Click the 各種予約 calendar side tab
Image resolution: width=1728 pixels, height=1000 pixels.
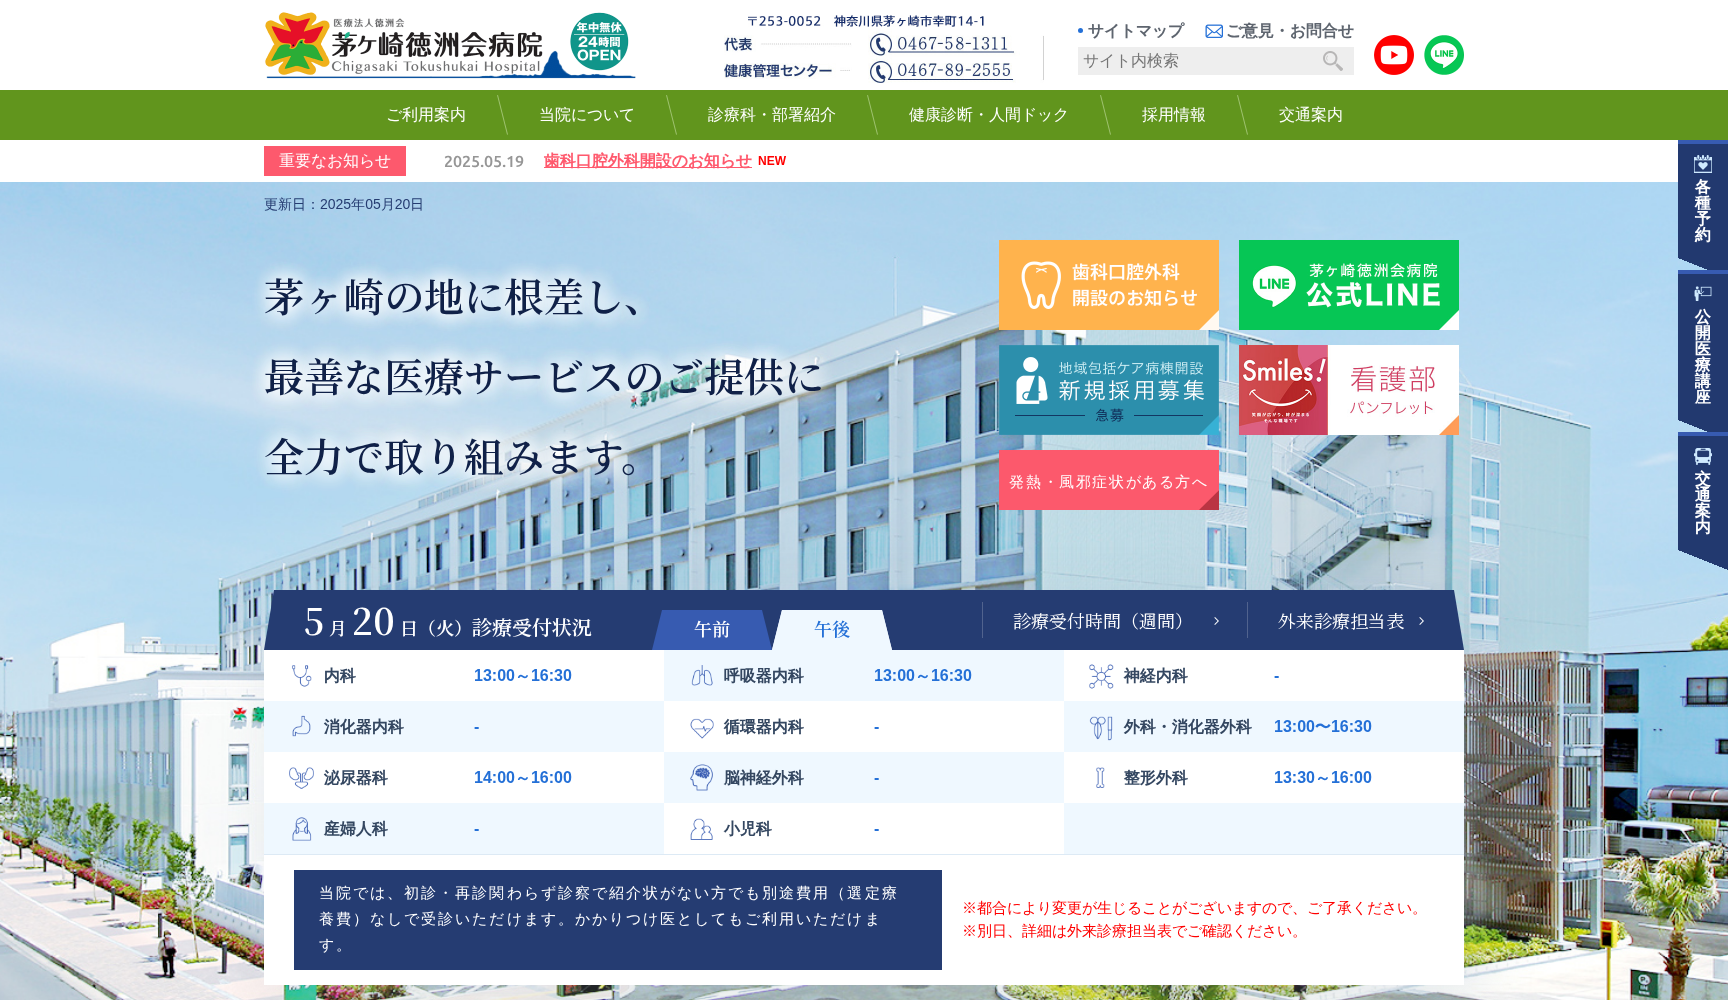click(1702, 203)
